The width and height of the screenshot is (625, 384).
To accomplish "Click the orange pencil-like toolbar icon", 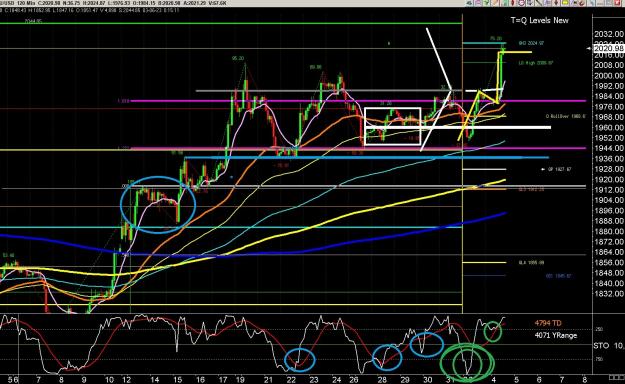I will click(495, 3).
